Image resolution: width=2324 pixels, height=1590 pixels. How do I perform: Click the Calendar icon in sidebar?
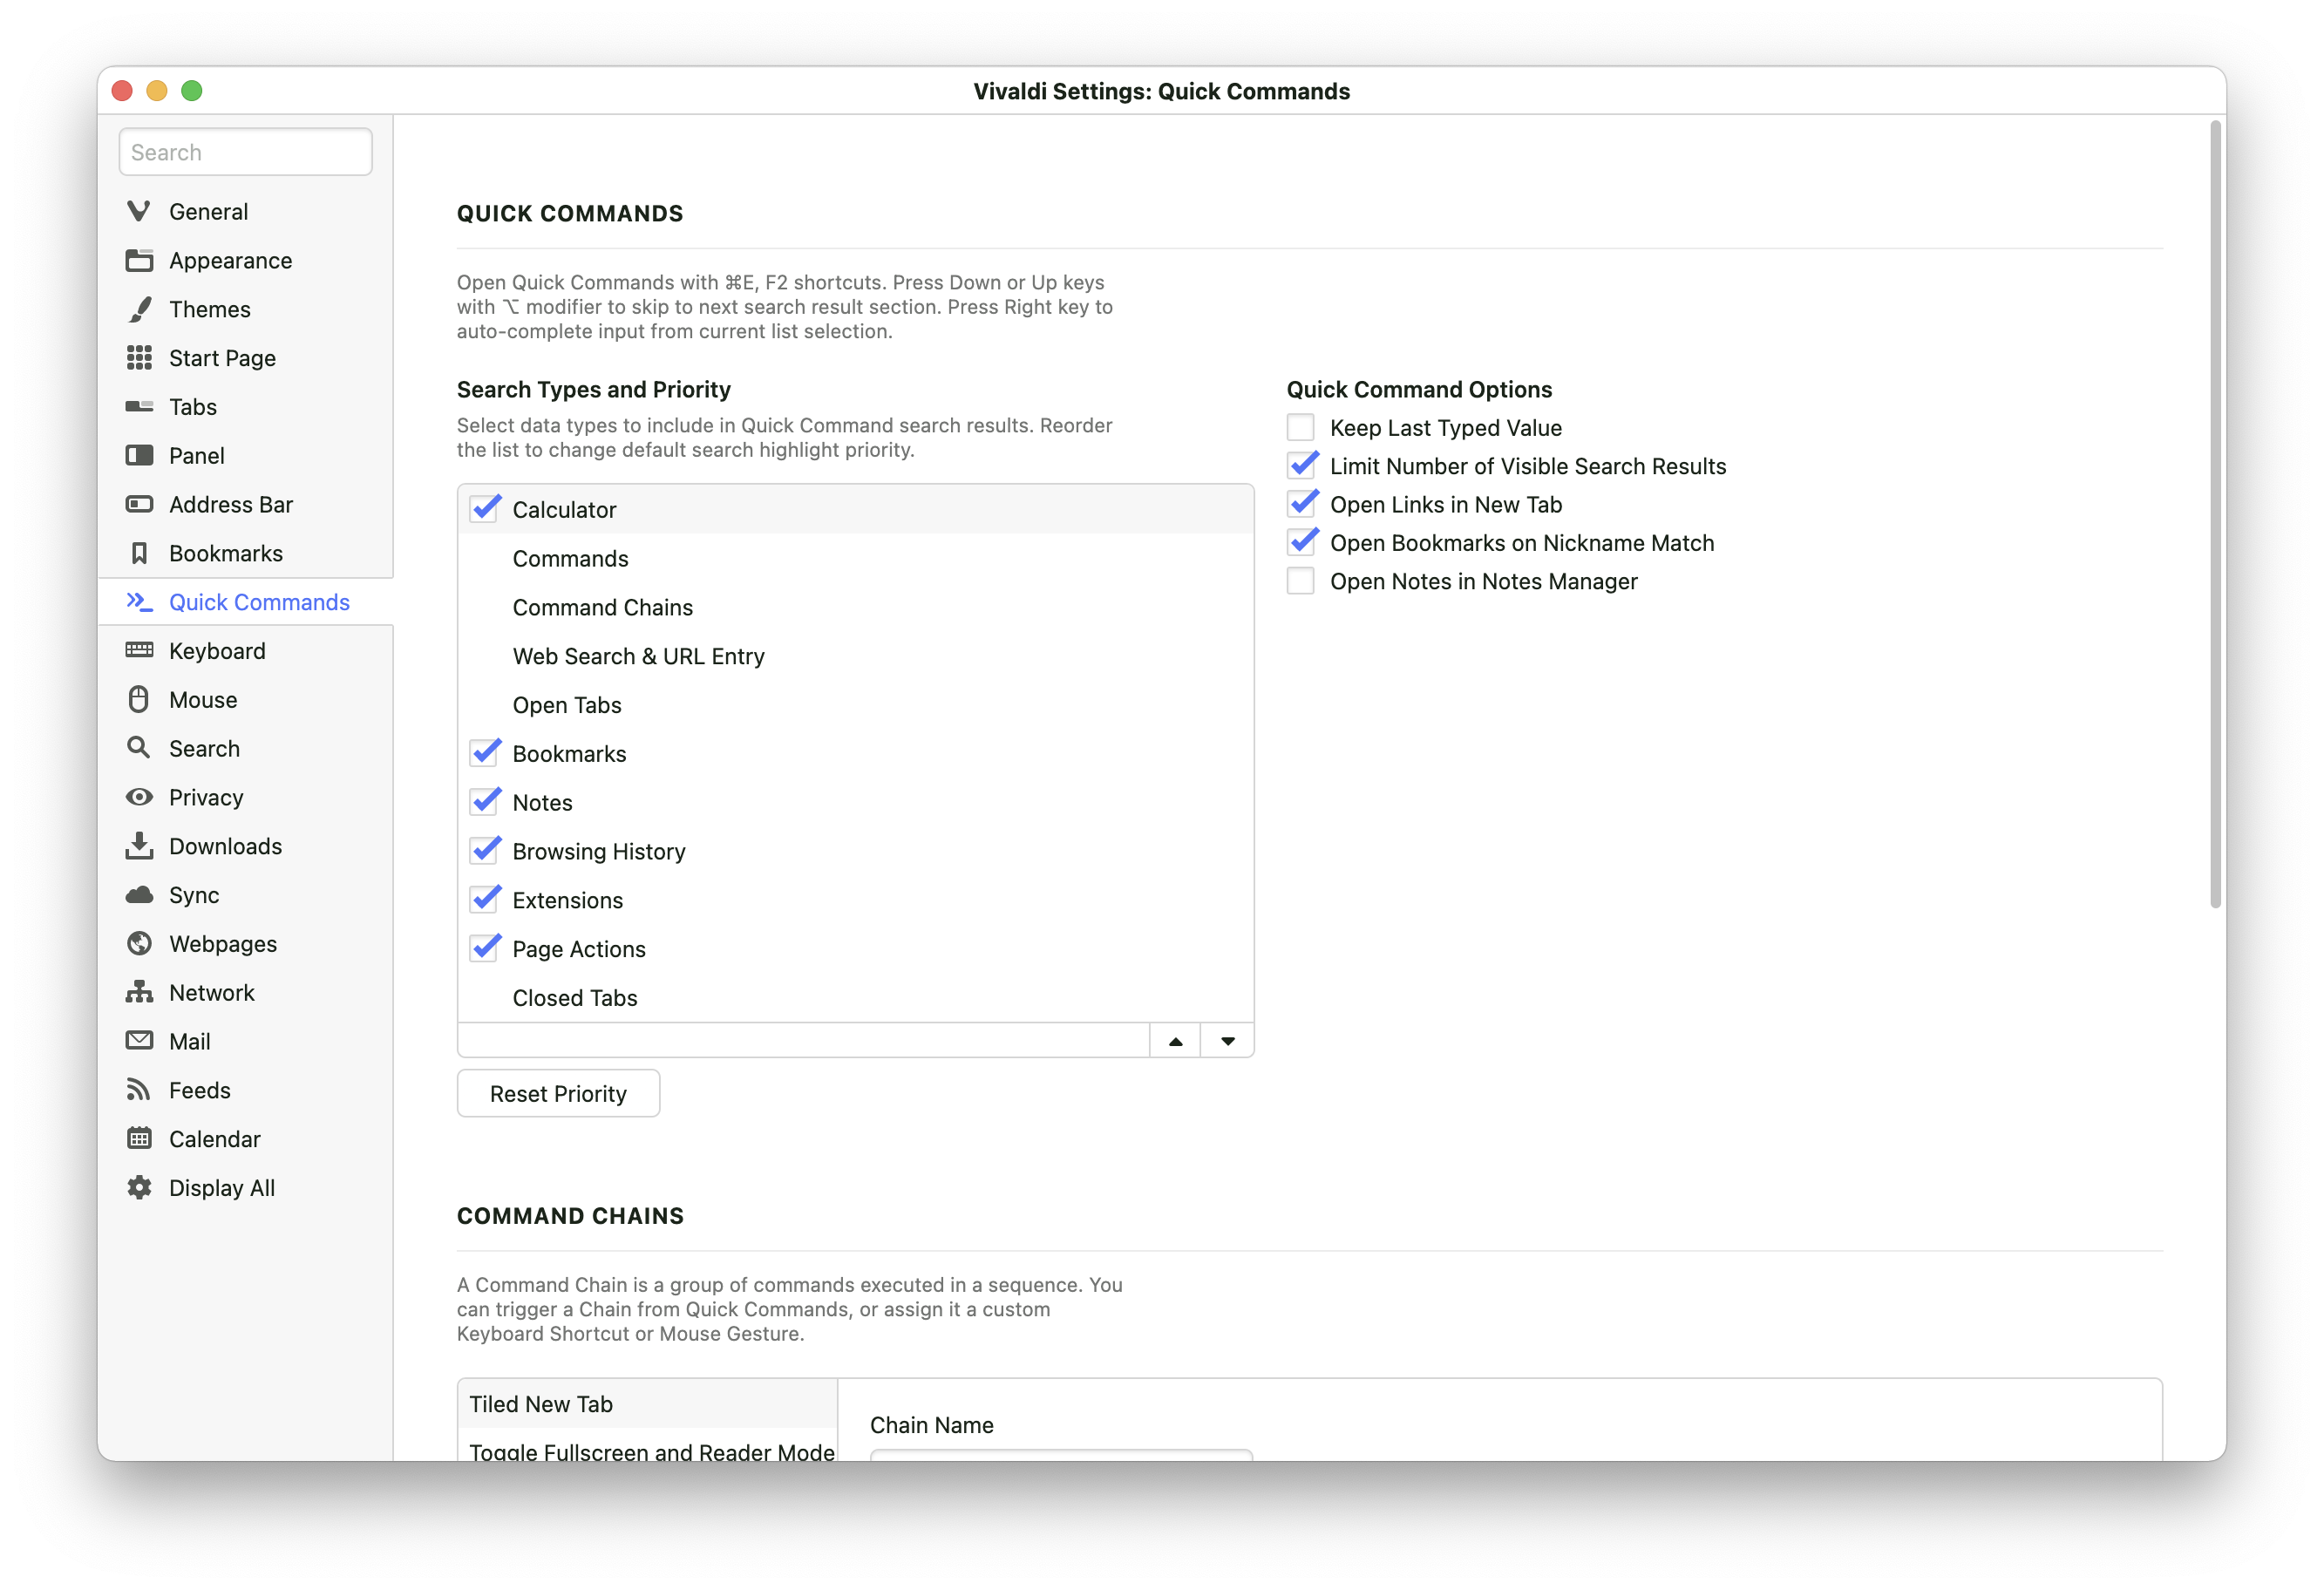(139, 1139)
